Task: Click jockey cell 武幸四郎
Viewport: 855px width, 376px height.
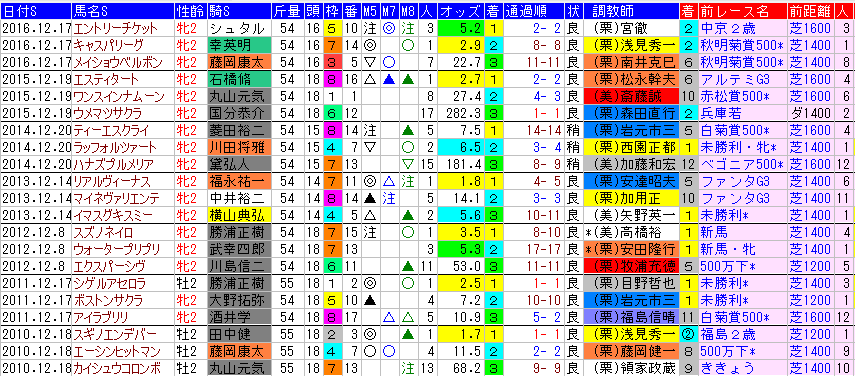Action: [239, 249]
